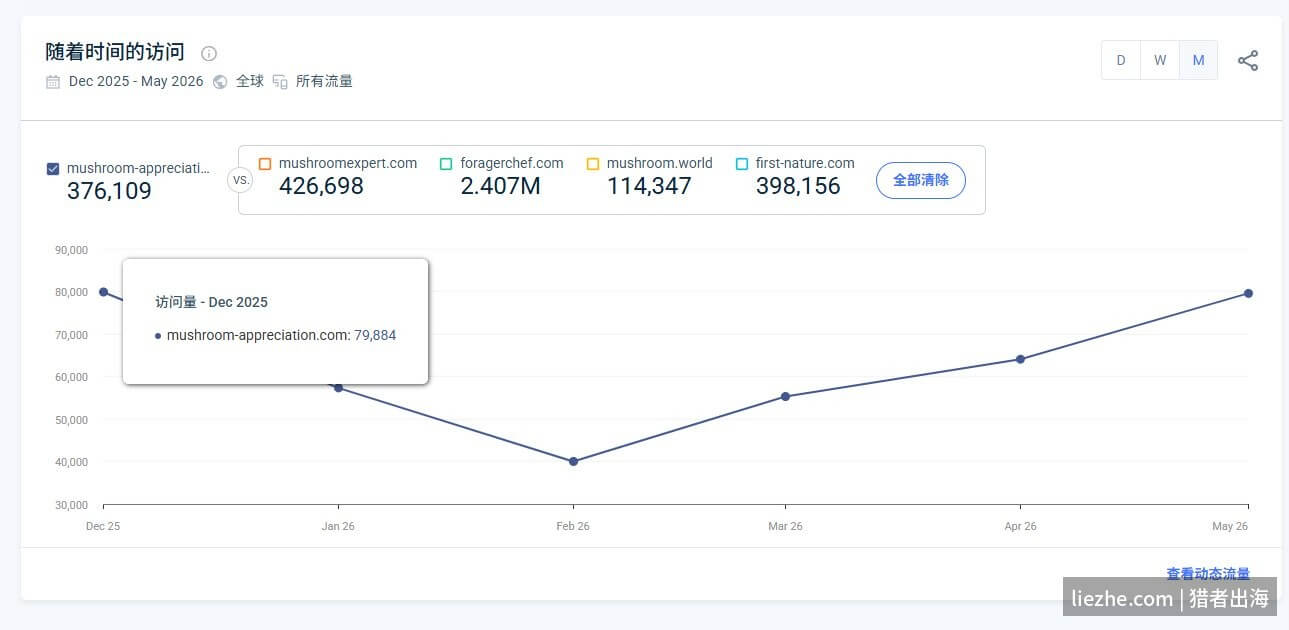Screen dimensions: 1289x630
Task: Click the mushroom.world domain label
Action: tap(660, 163)
